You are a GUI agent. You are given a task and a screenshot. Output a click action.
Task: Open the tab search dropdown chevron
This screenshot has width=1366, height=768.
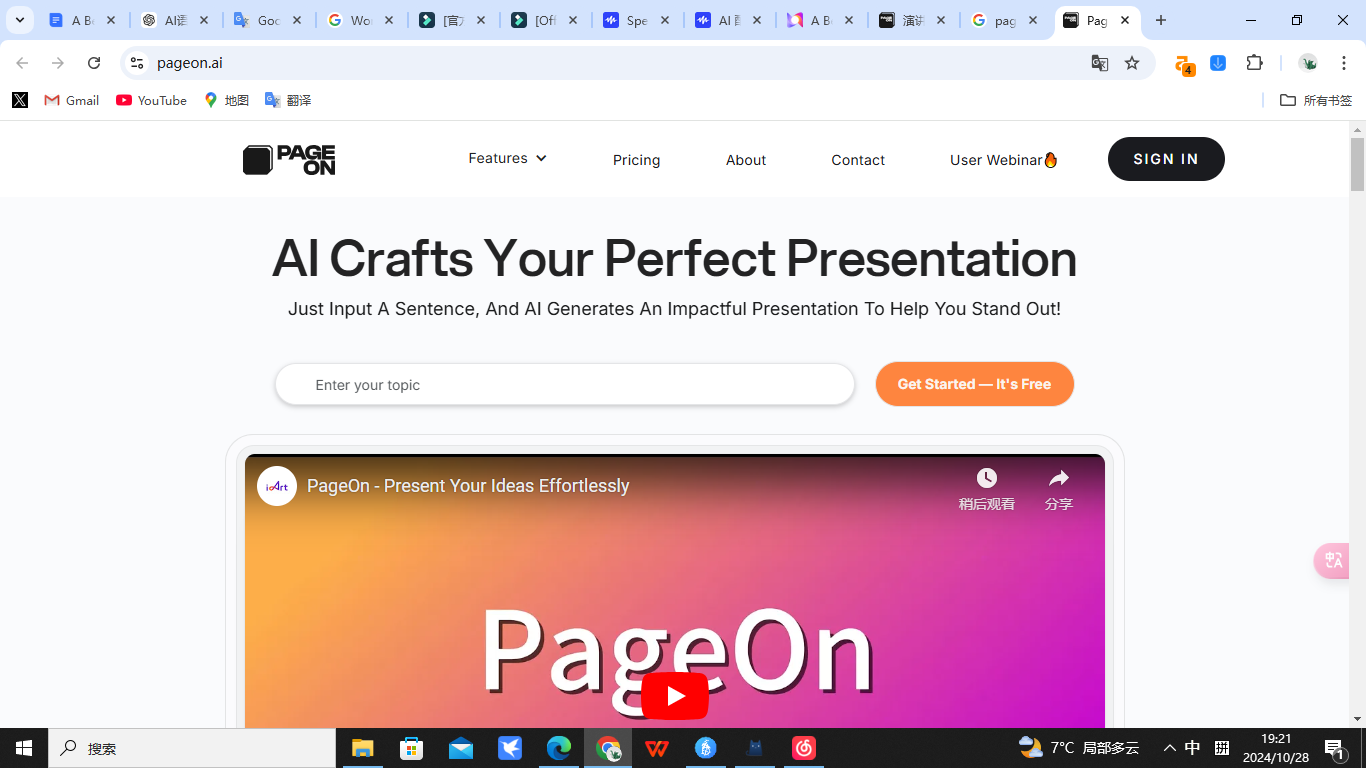[19, 20]
